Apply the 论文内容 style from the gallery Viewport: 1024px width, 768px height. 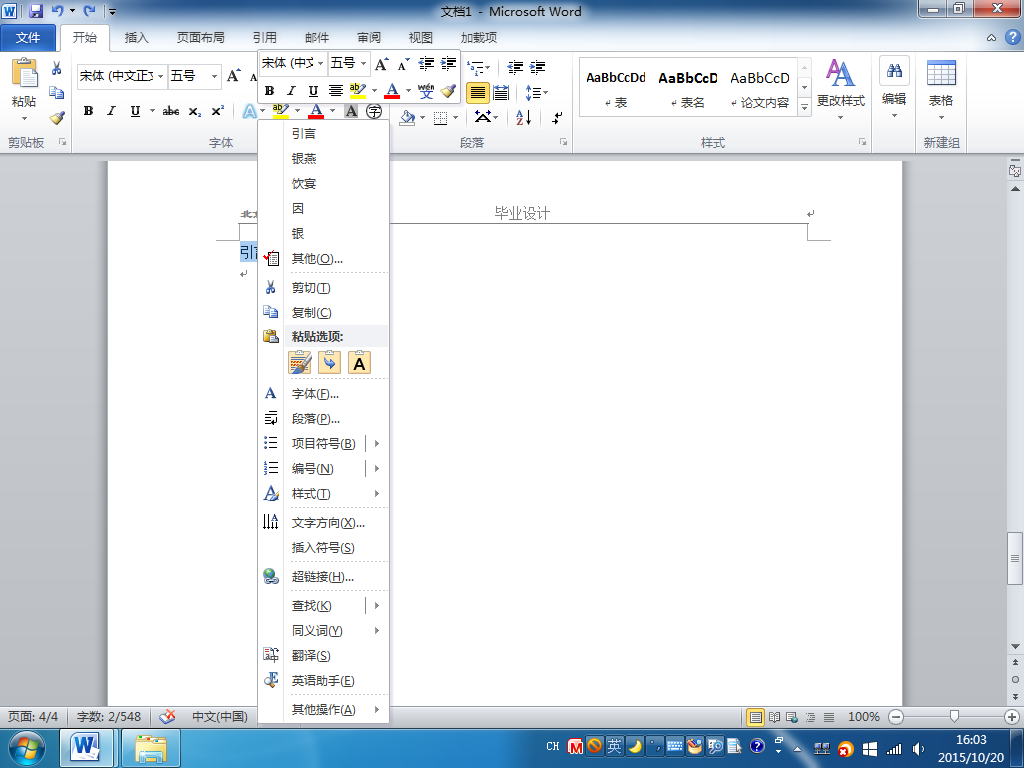coord(760,88)
